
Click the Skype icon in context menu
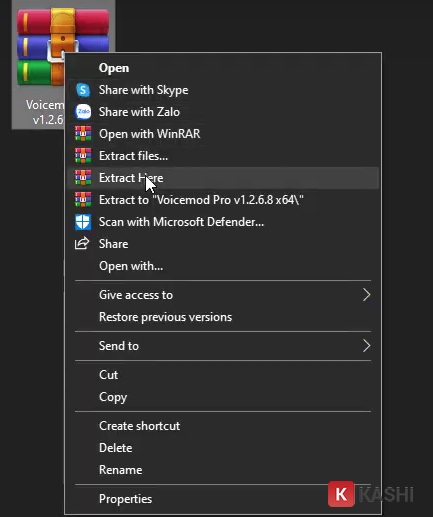click(83, 90)
